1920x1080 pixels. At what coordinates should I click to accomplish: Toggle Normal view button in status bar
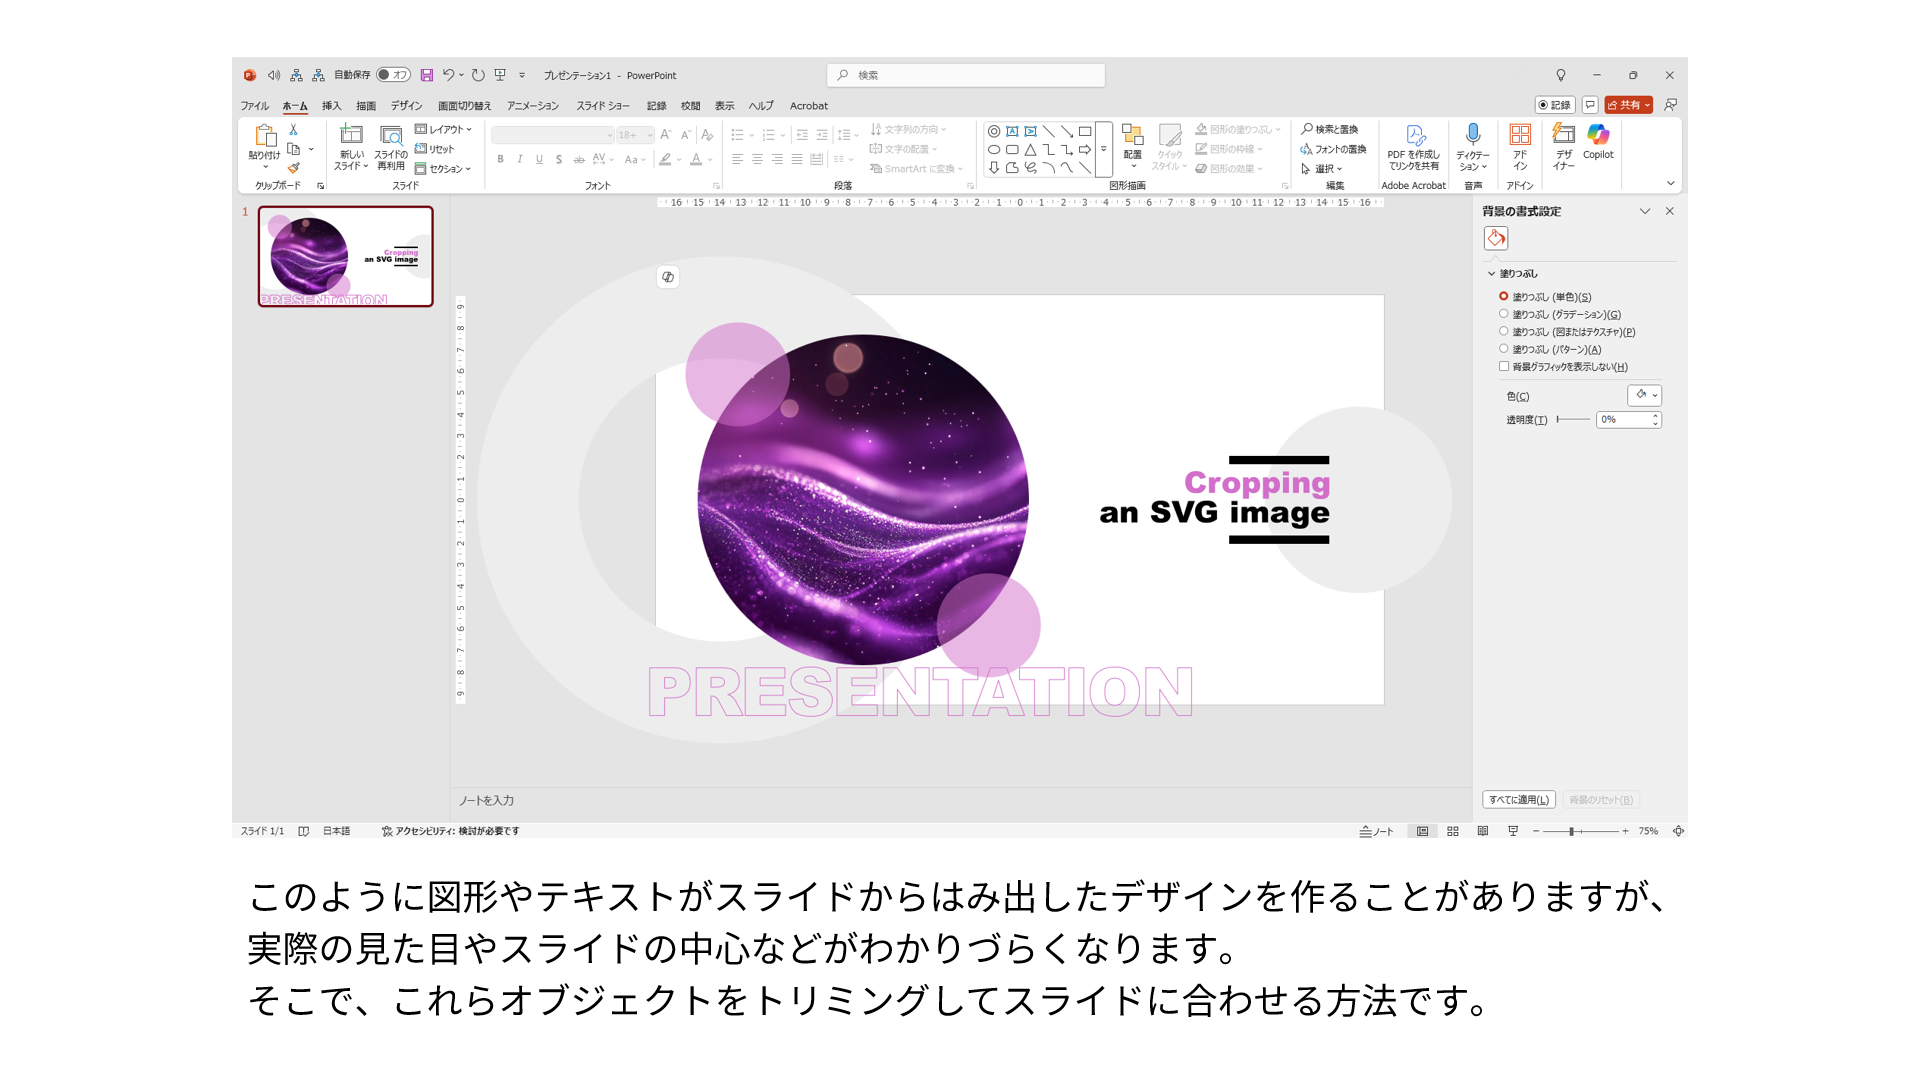pyautogui.click(x=1422, y=831)
